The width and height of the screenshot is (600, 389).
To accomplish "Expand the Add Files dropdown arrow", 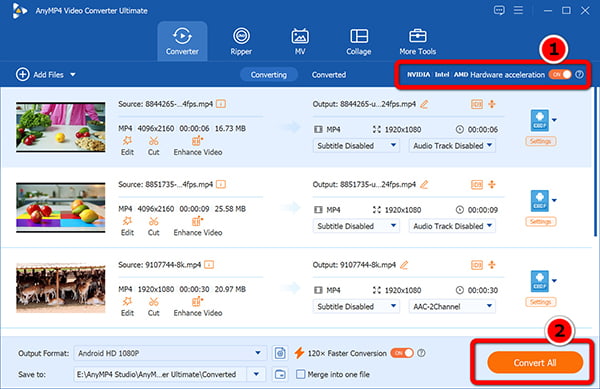I will click(73, 75).
